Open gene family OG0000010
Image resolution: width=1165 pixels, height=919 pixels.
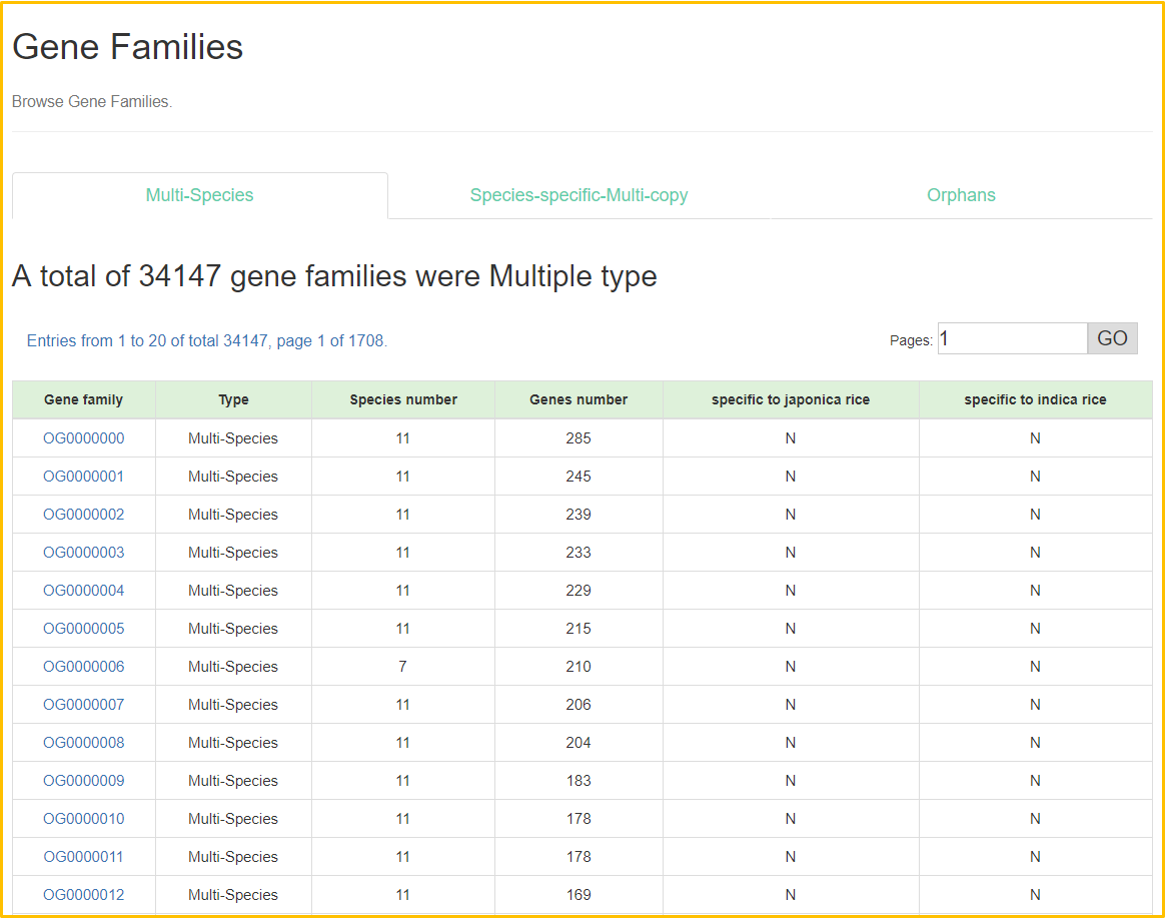click(x=84, y=818)
